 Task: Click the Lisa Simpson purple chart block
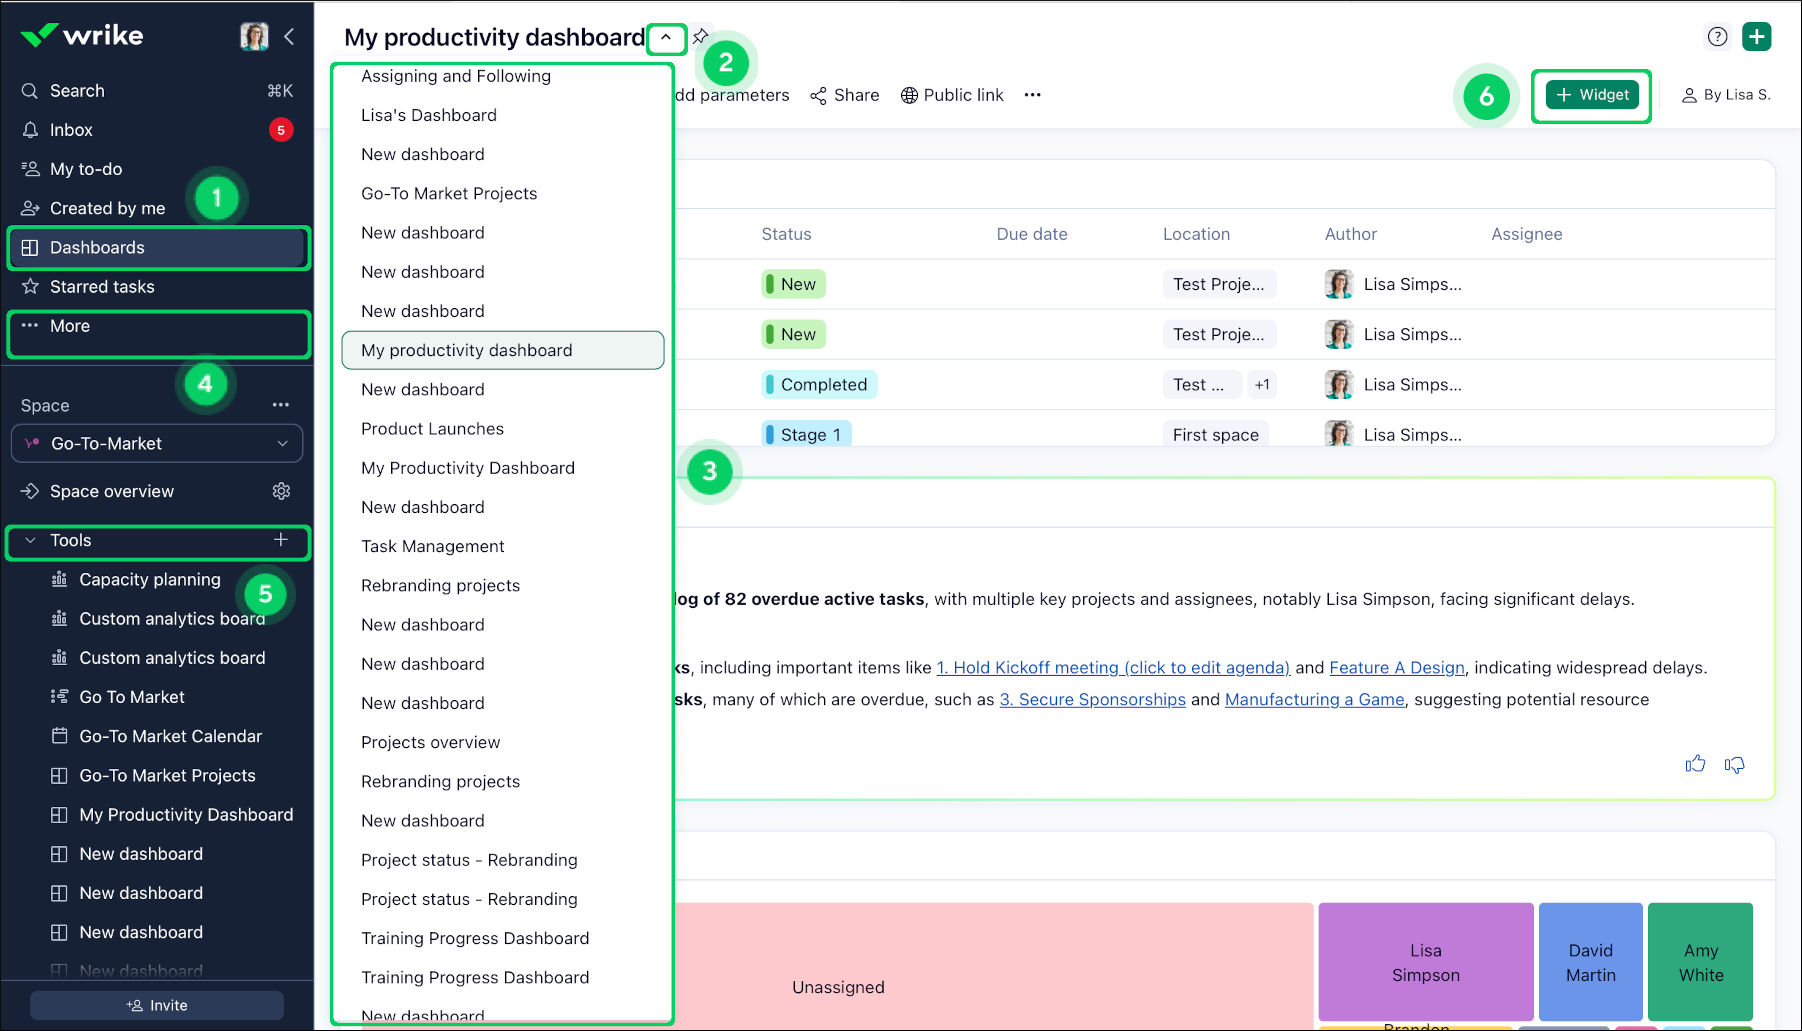click(x=1425, y=962)
